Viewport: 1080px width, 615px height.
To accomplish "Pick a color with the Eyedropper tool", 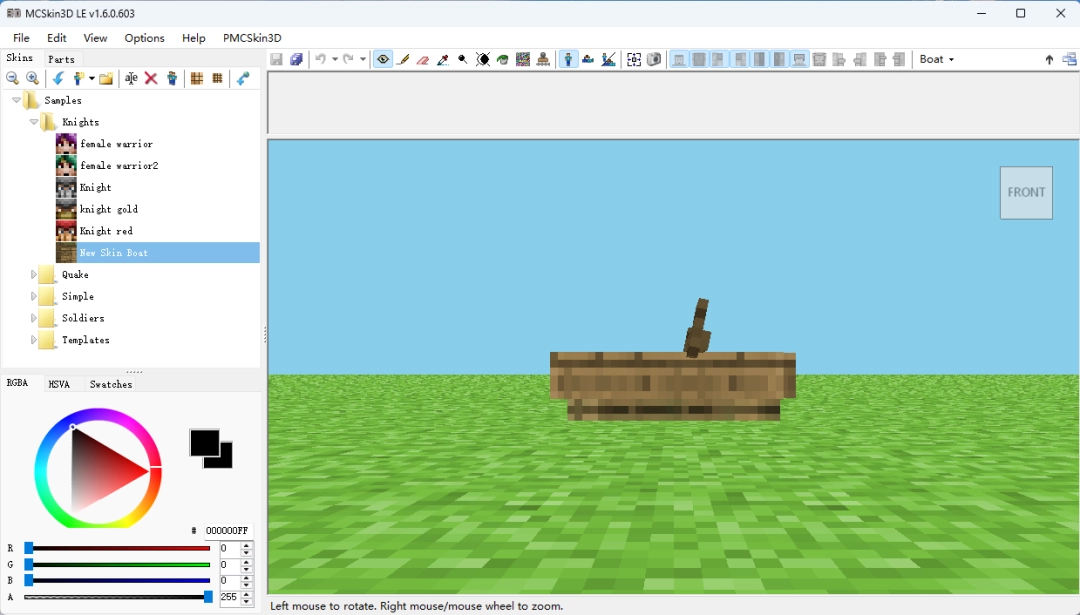I will [442, 59].
